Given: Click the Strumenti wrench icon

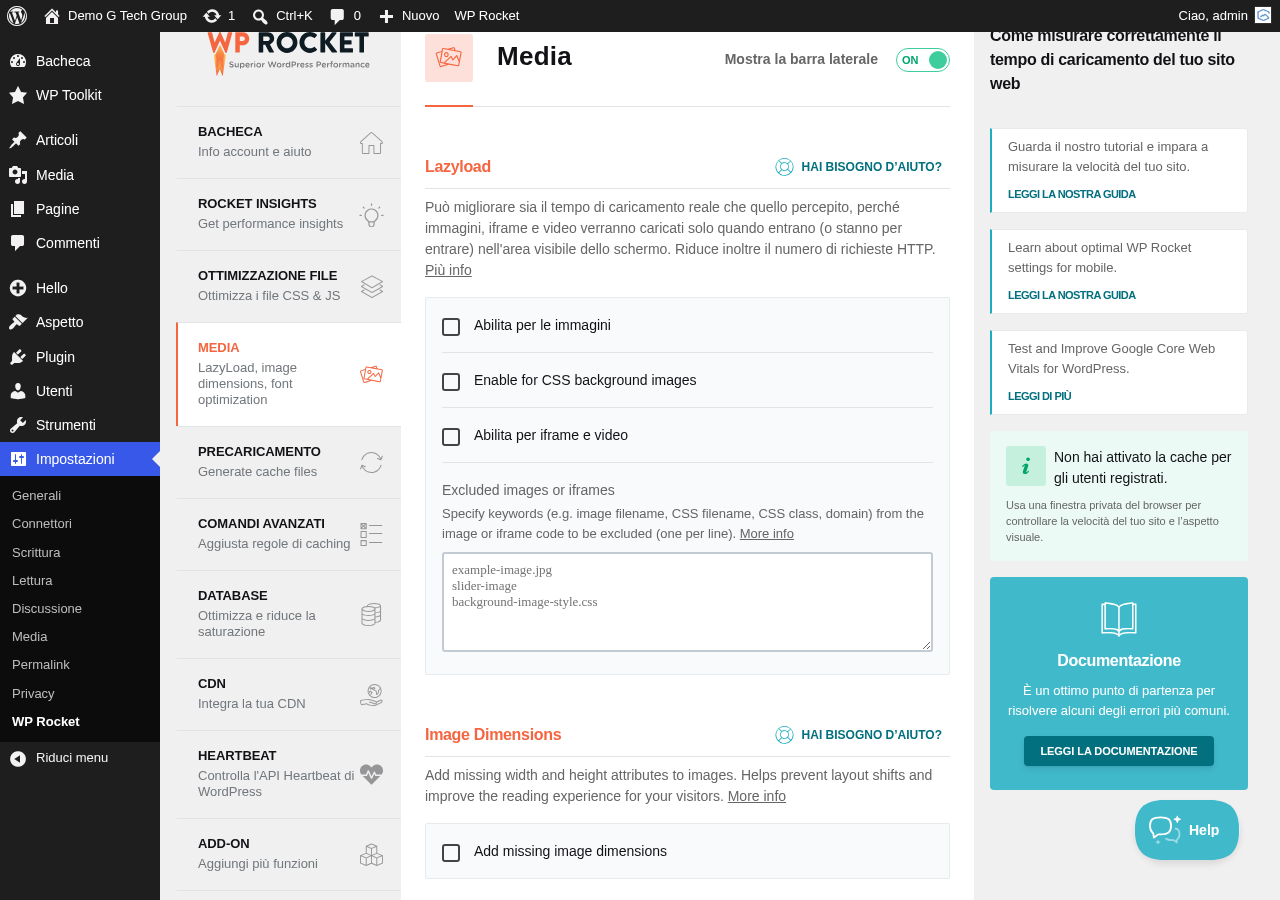Looking at the screenshot, I should 18,425.
